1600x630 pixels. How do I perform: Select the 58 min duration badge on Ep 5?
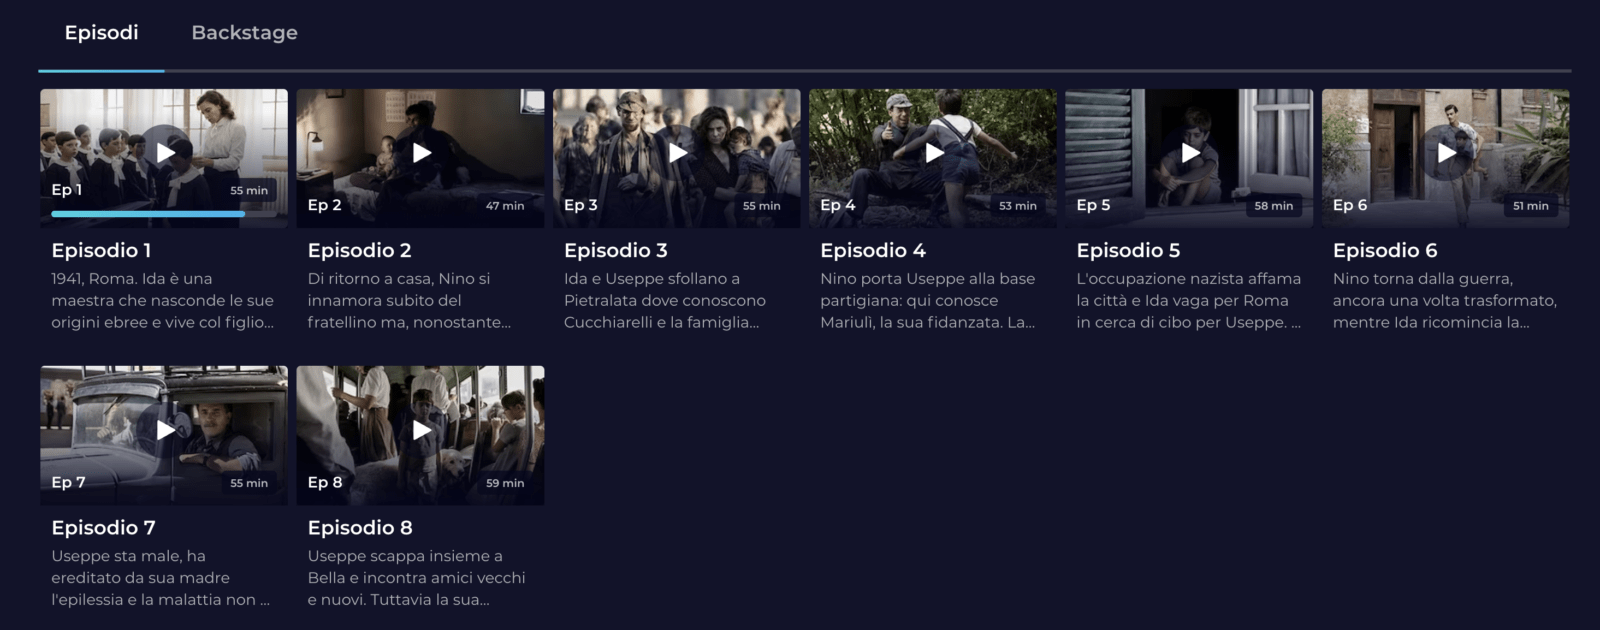(x=1274, y=205)
